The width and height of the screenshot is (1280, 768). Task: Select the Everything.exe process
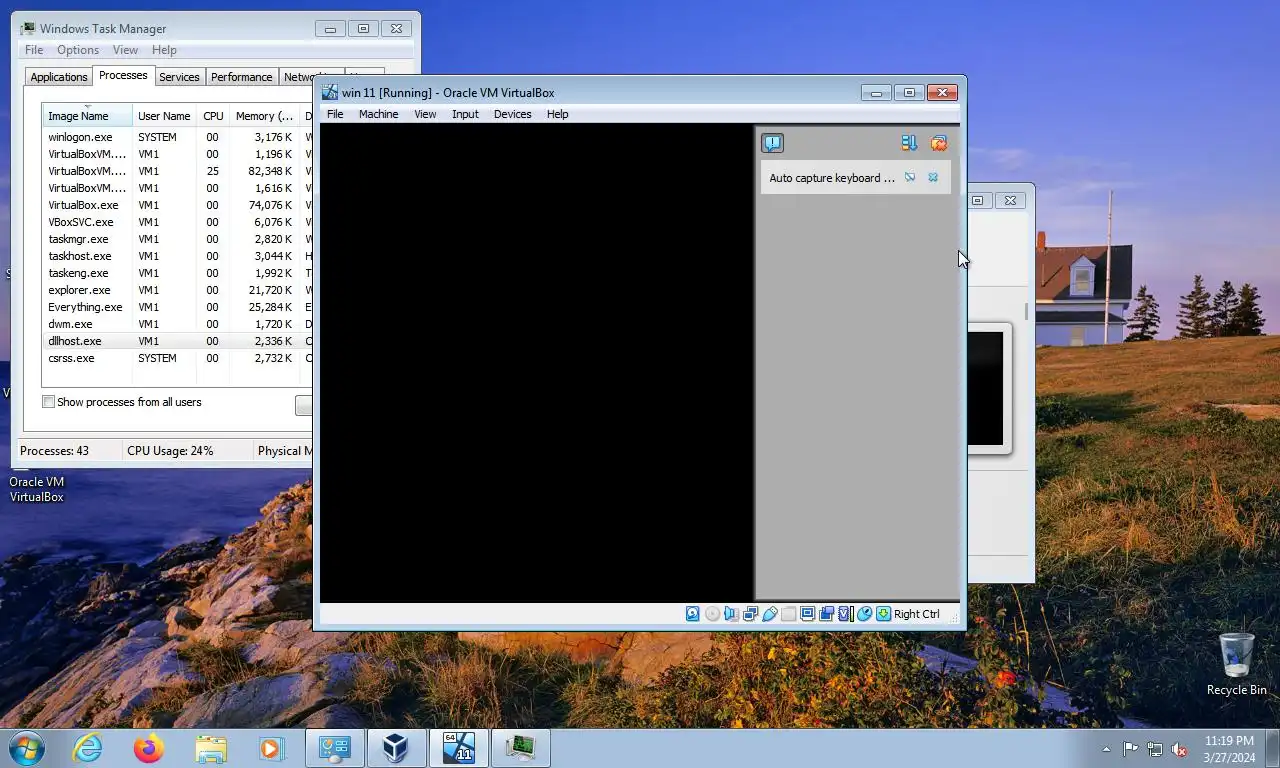click(176, 307)
